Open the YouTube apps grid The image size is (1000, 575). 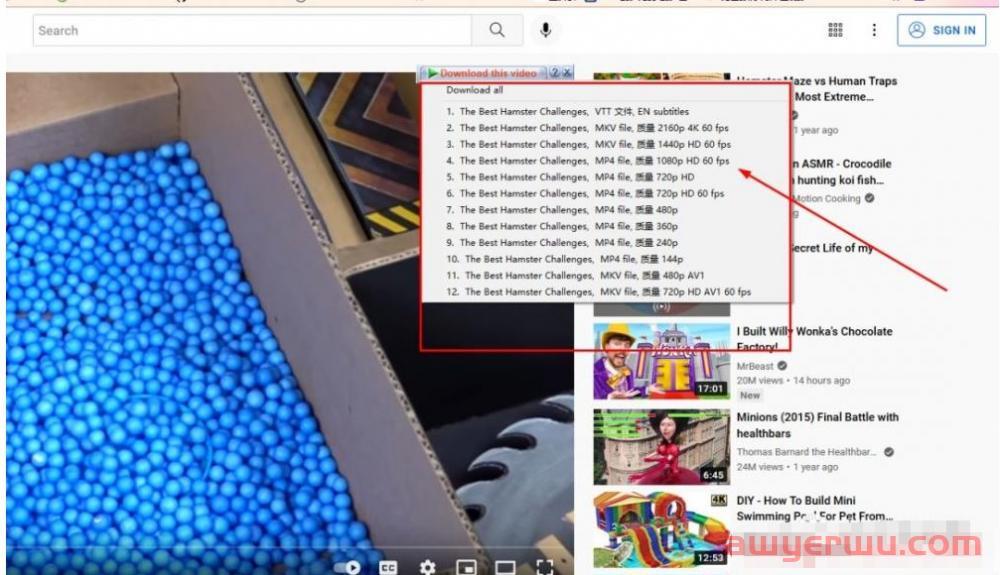pyautogui.click(x=835, y=30)
